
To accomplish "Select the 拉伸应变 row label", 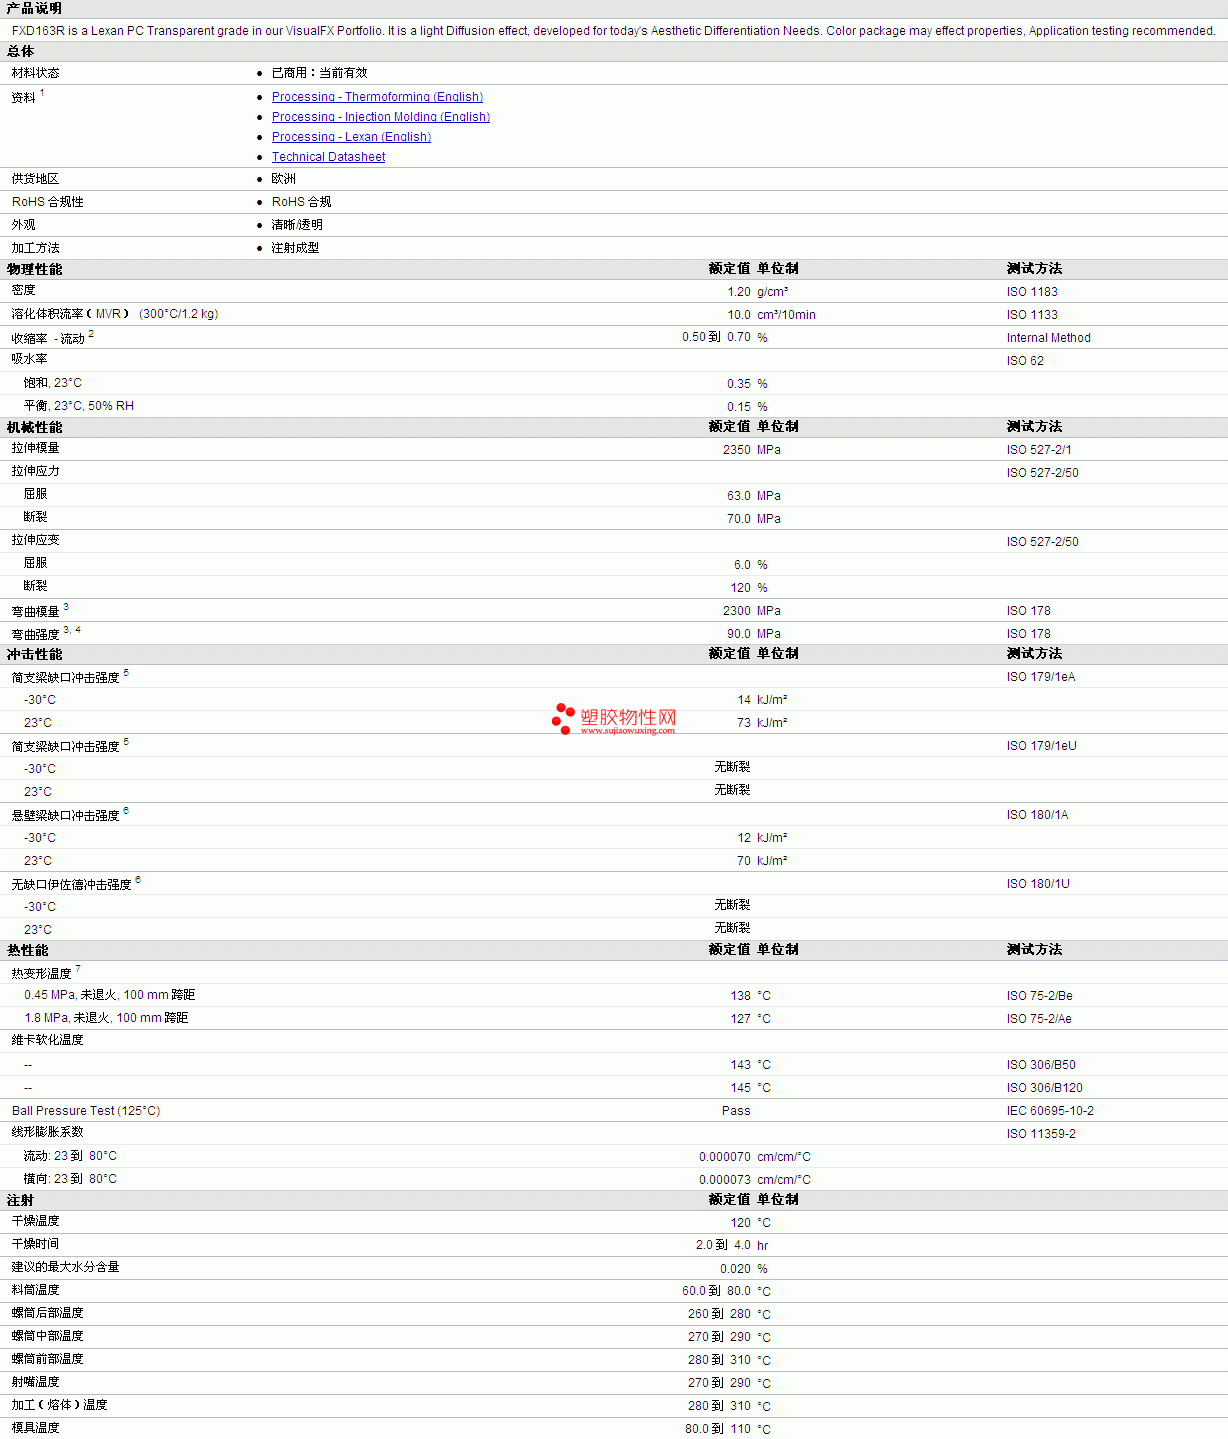I will (x=35, y=540).
